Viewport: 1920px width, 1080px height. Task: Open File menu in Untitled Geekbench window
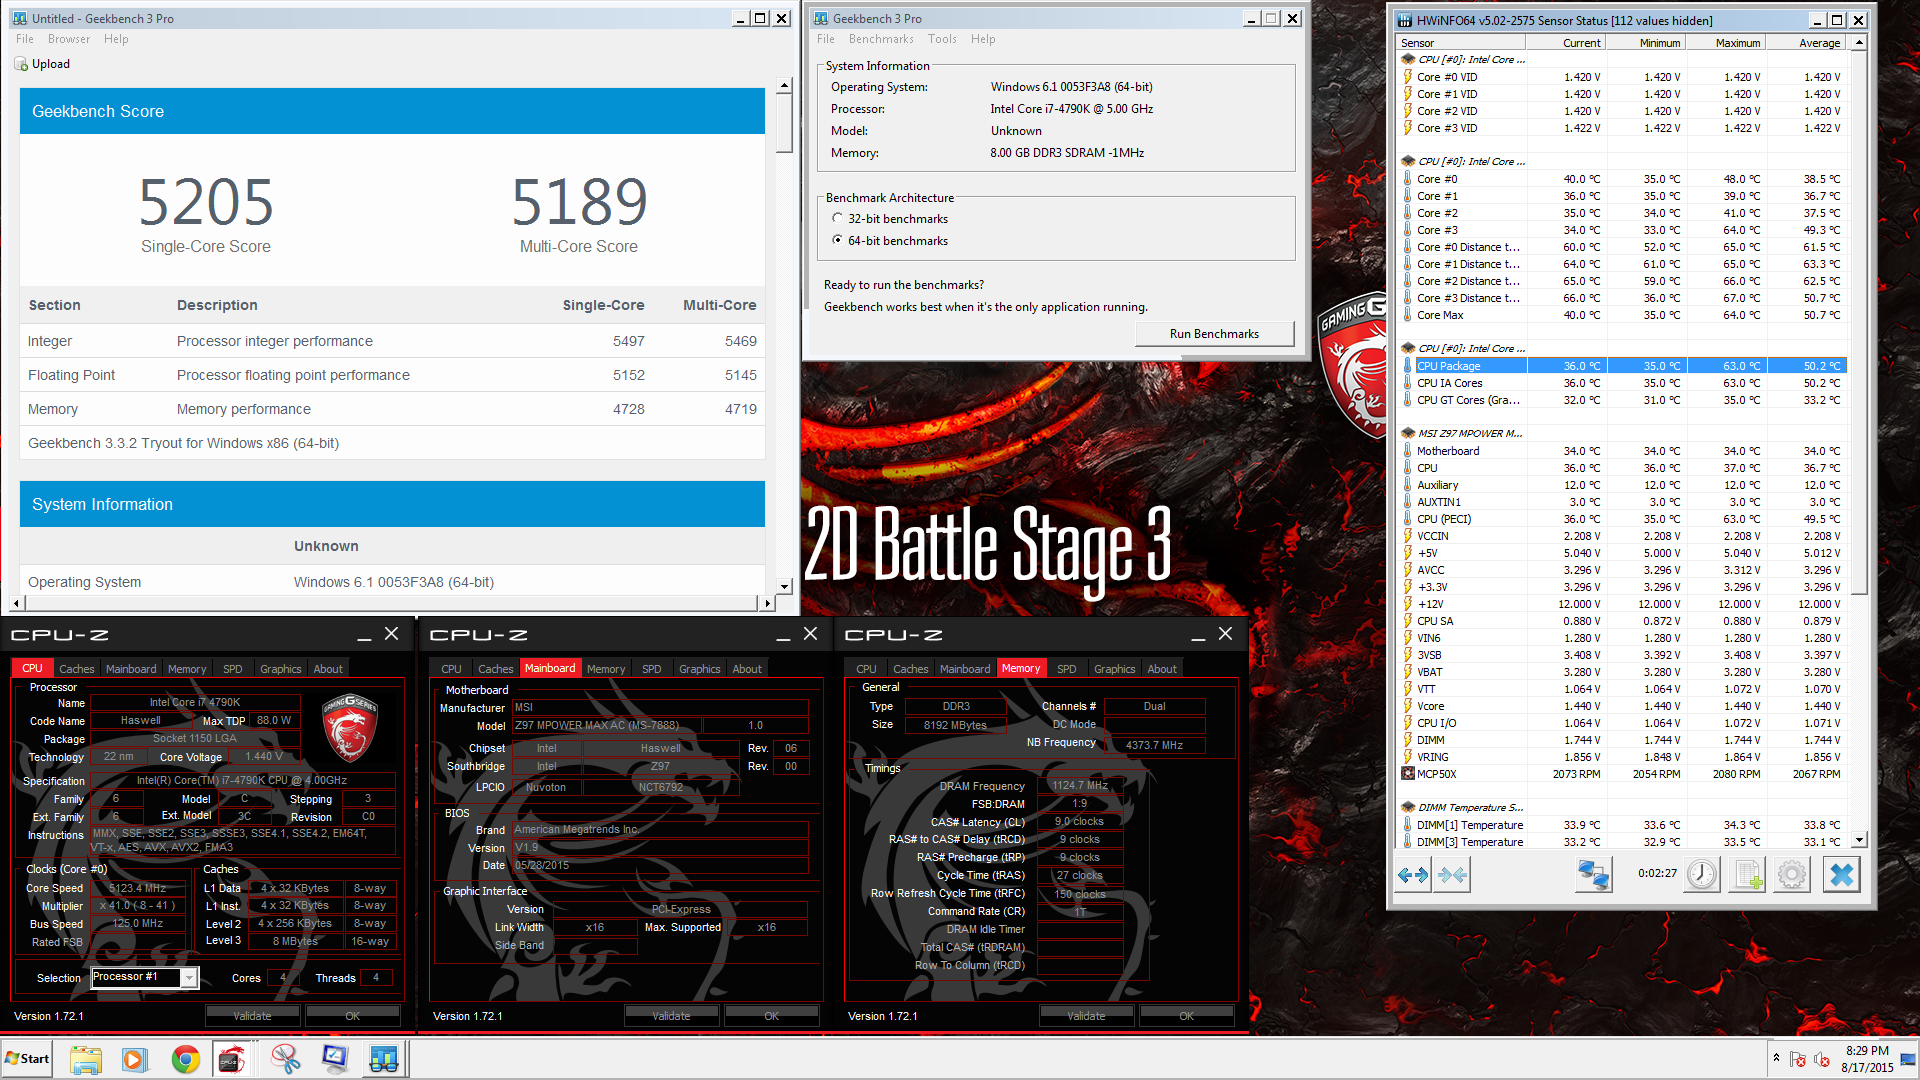pos(25,39)
